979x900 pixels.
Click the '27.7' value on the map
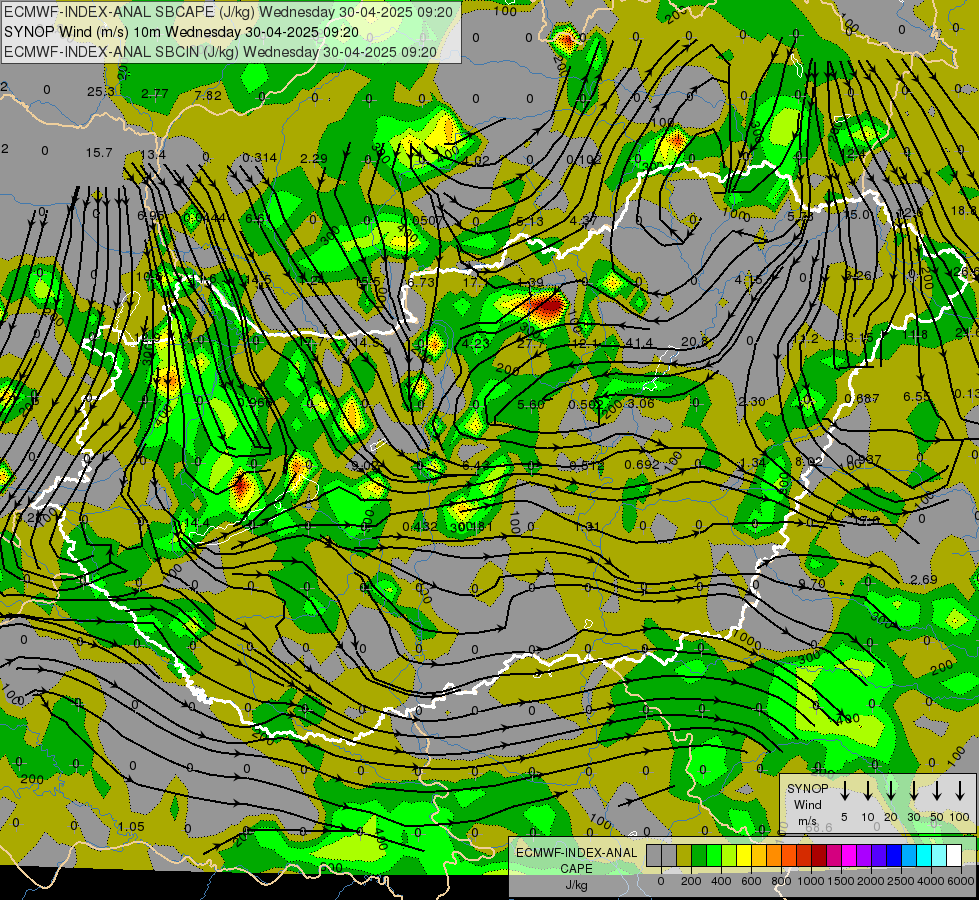531,343
